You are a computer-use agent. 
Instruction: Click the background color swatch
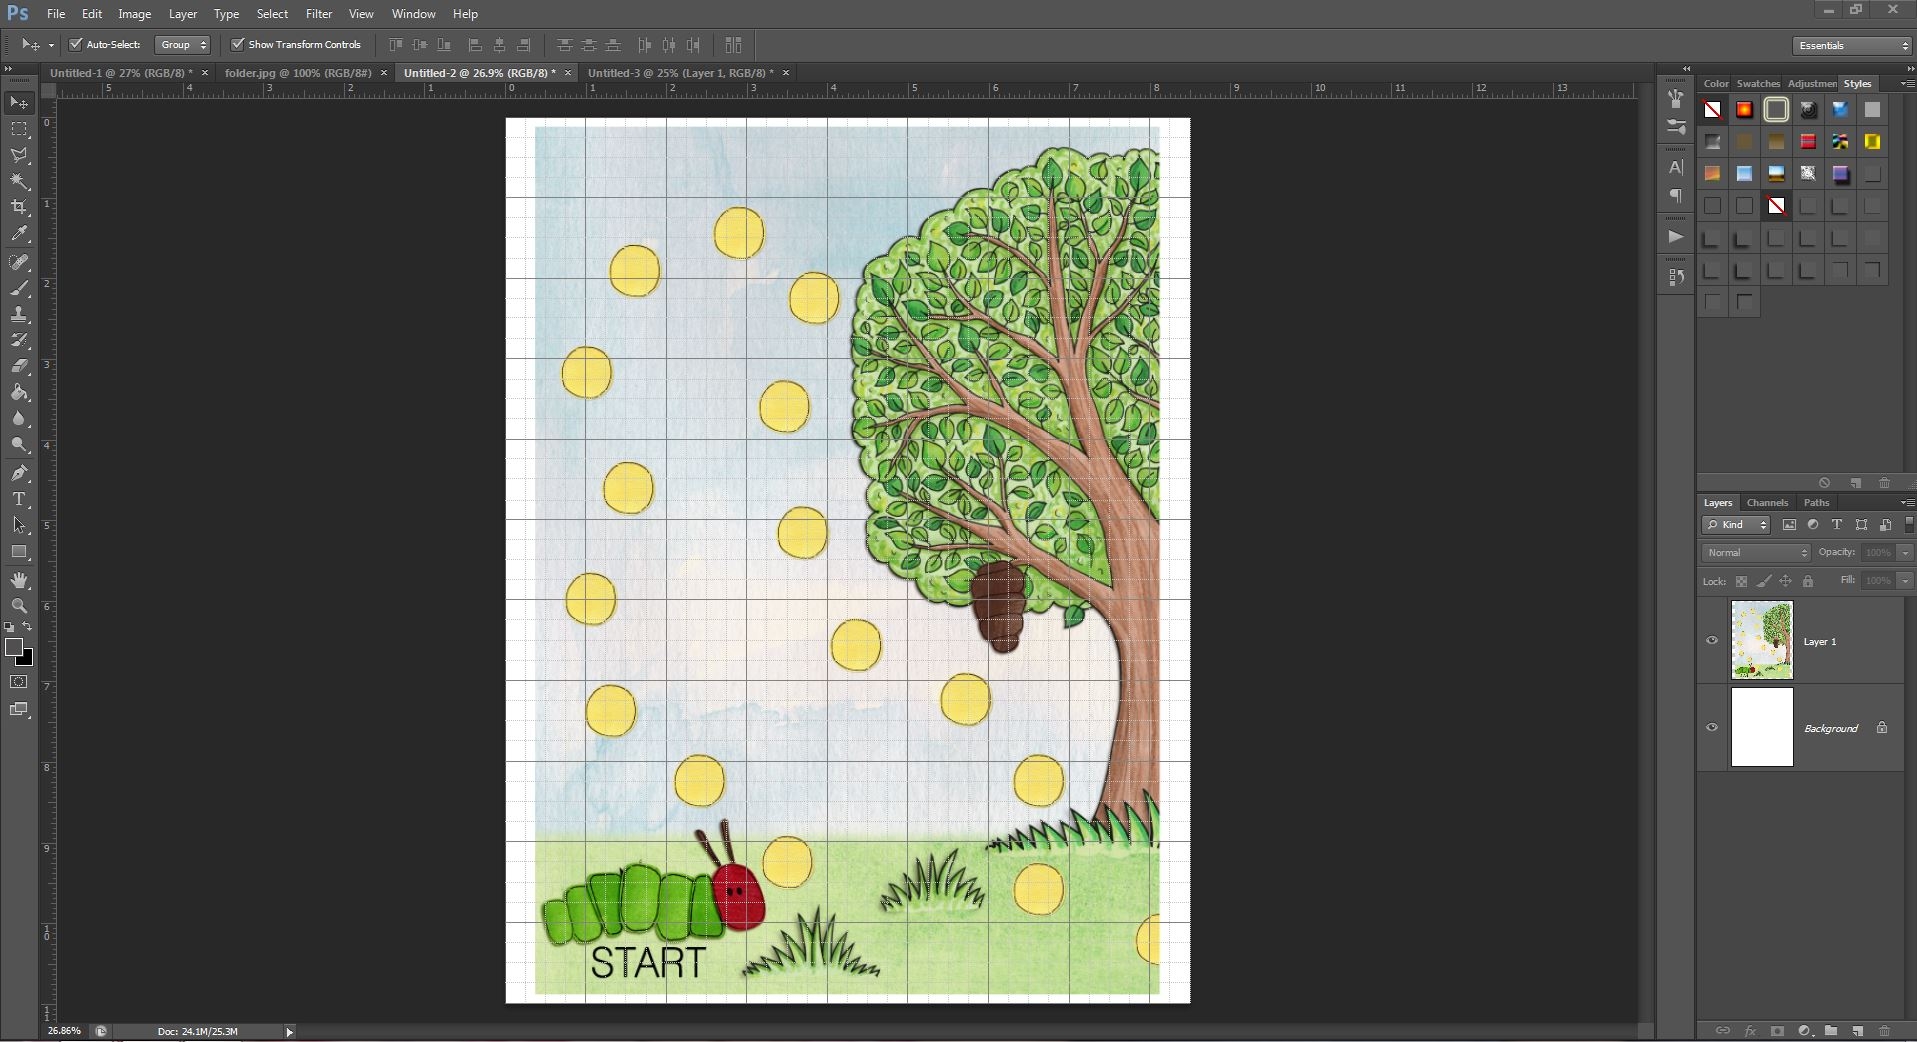coord(27,660)
